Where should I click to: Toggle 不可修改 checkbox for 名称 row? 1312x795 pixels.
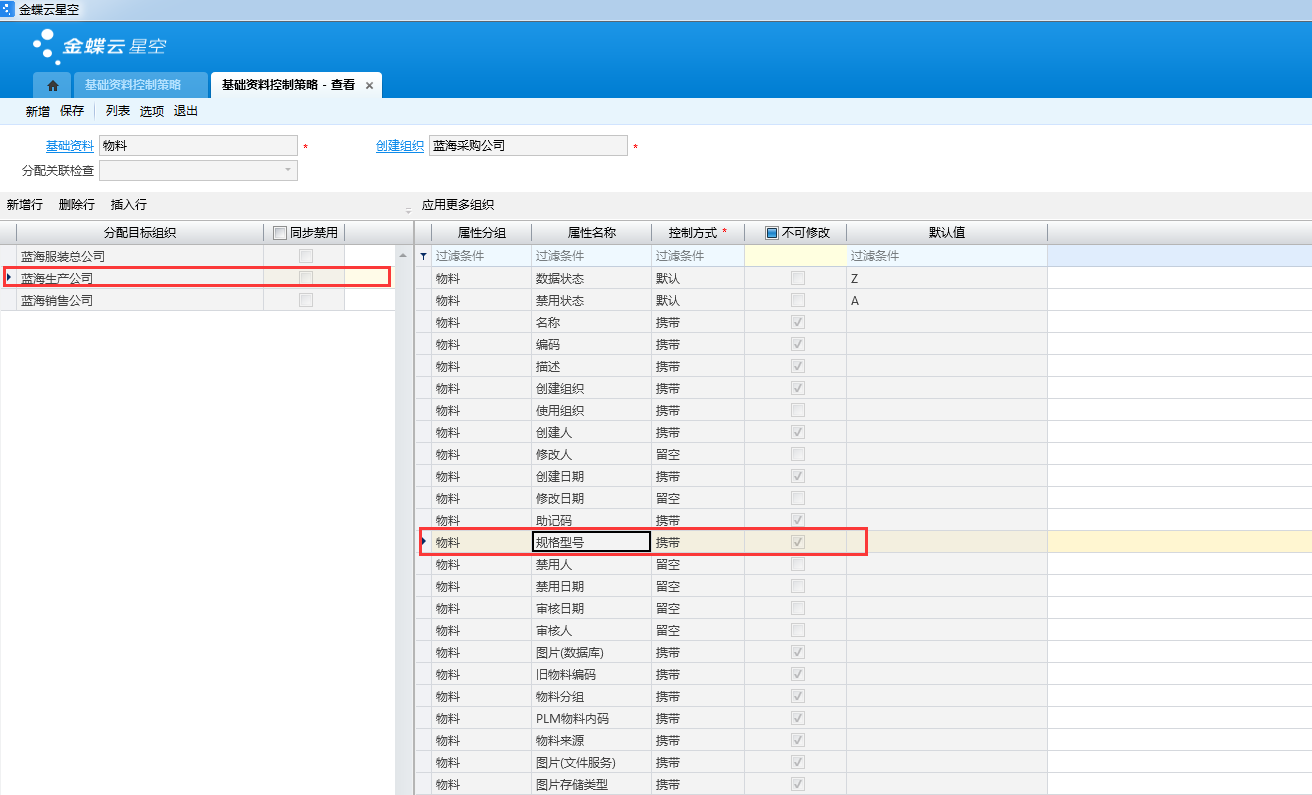(797, 322)
